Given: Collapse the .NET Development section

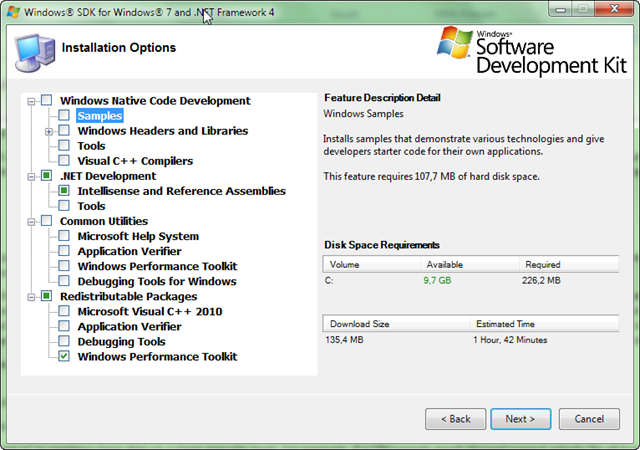Looking at the screenshot, I should coord(32,176).
